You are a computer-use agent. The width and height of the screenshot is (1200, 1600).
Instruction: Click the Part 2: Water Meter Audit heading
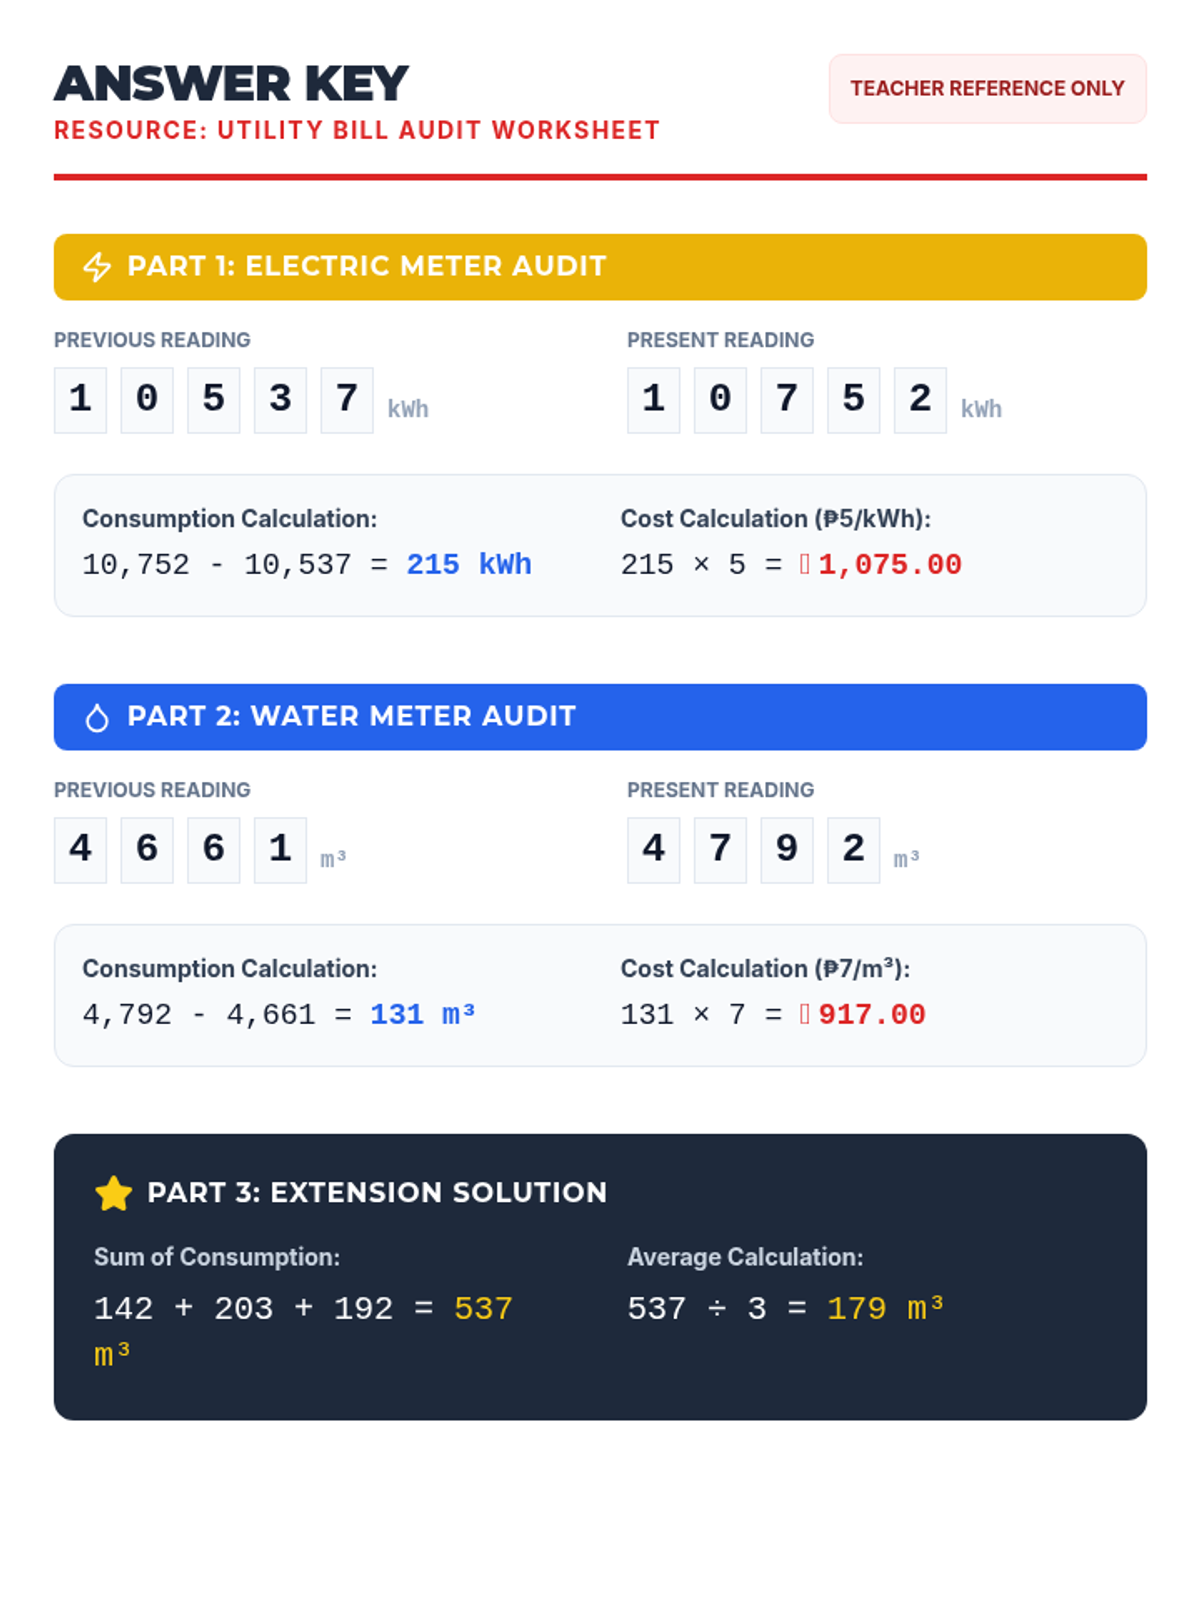(351, 716)
